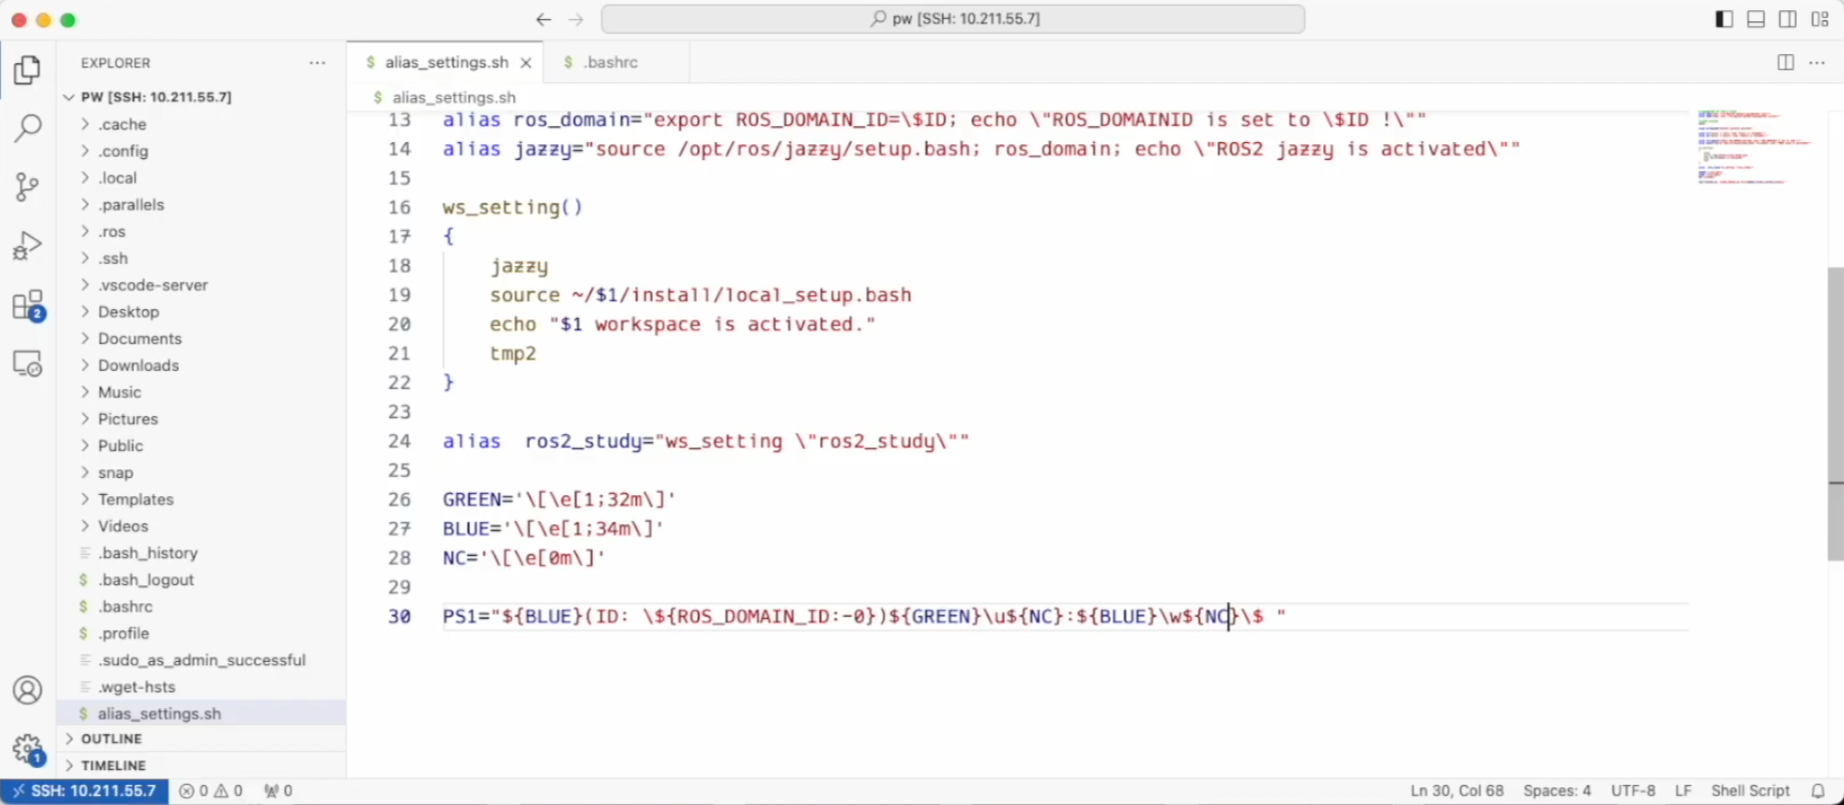
Task: Select alias_settings.sh in the file tree
Action: pyautogui.click(x=201, y=714)
